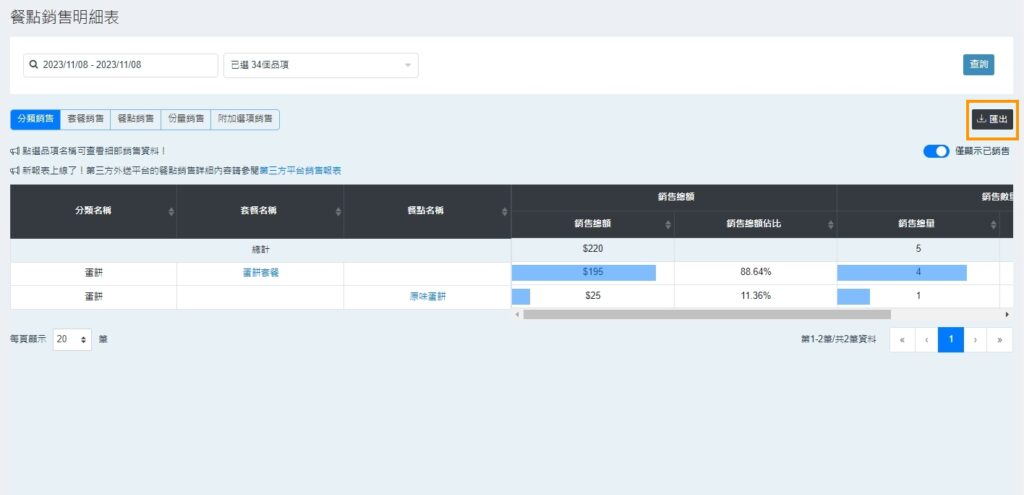
Task: Open the 附加選項銷售 tab
Action: (245, 119)
